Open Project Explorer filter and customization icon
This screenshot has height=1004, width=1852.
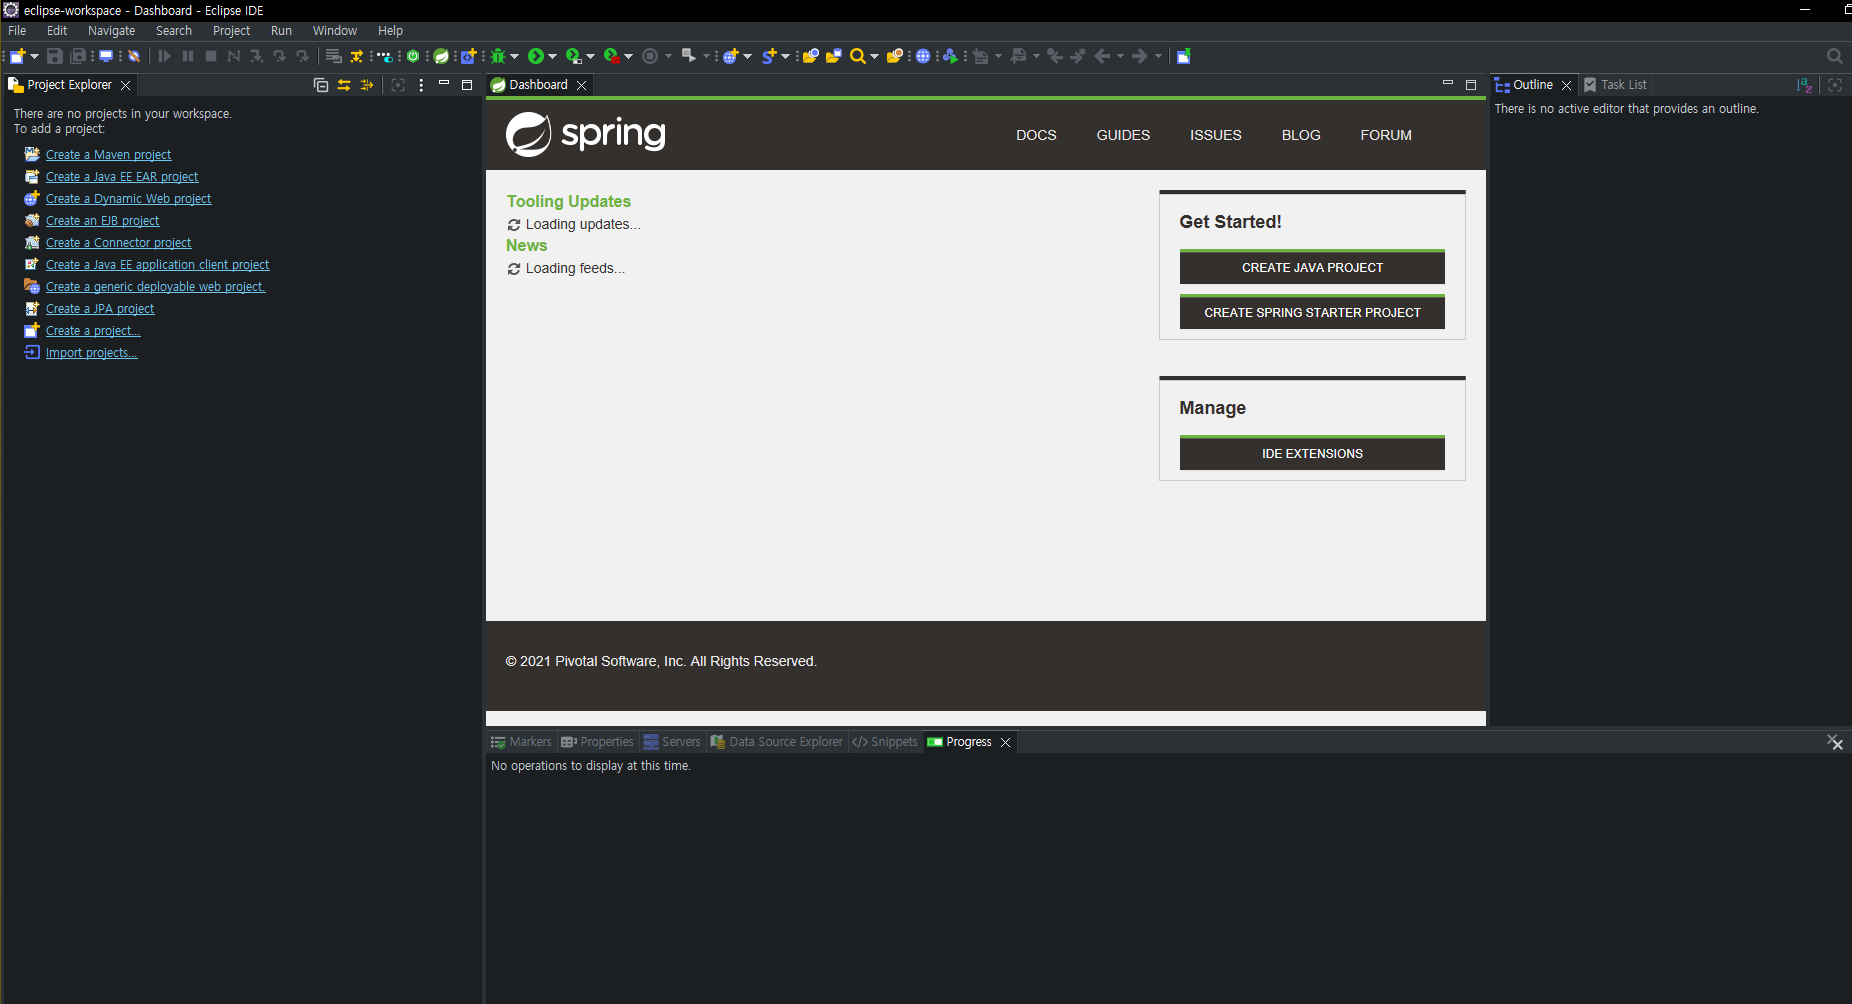click(x=367, y=85)
